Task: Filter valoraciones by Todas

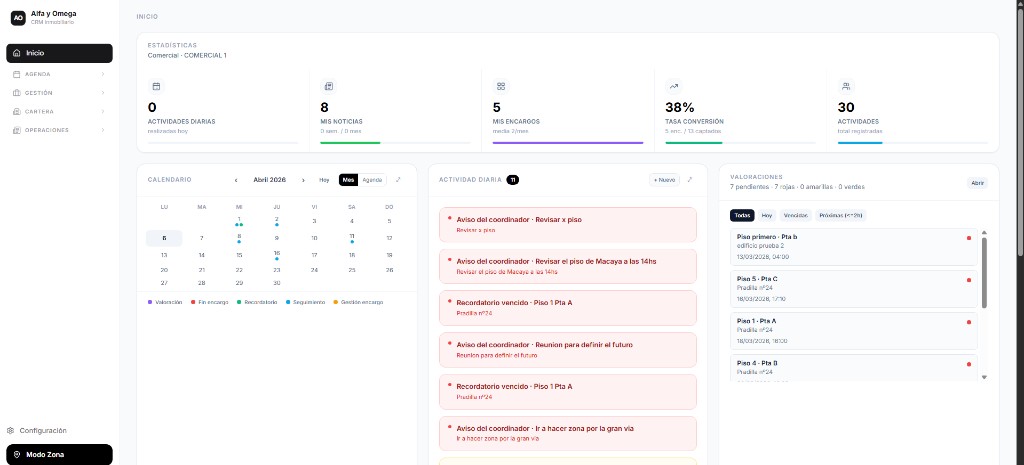Action: click(742, 216)
